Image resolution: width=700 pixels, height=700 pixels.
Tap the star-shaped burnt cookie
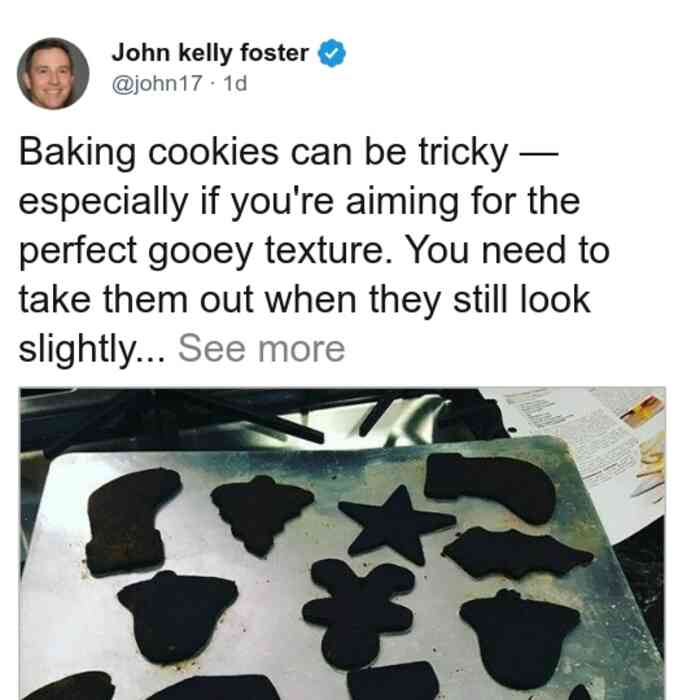click(x=397, y=525)
